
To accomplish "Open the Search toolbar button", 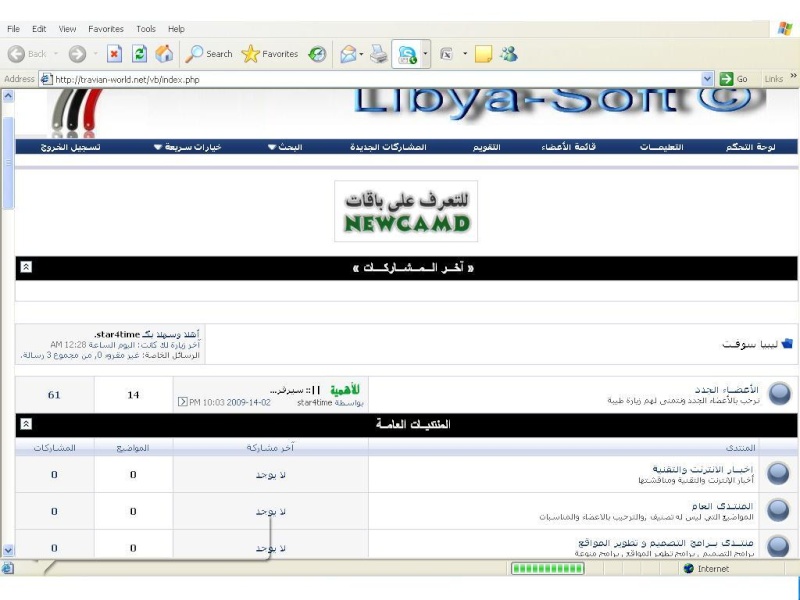I will [208, 54].
